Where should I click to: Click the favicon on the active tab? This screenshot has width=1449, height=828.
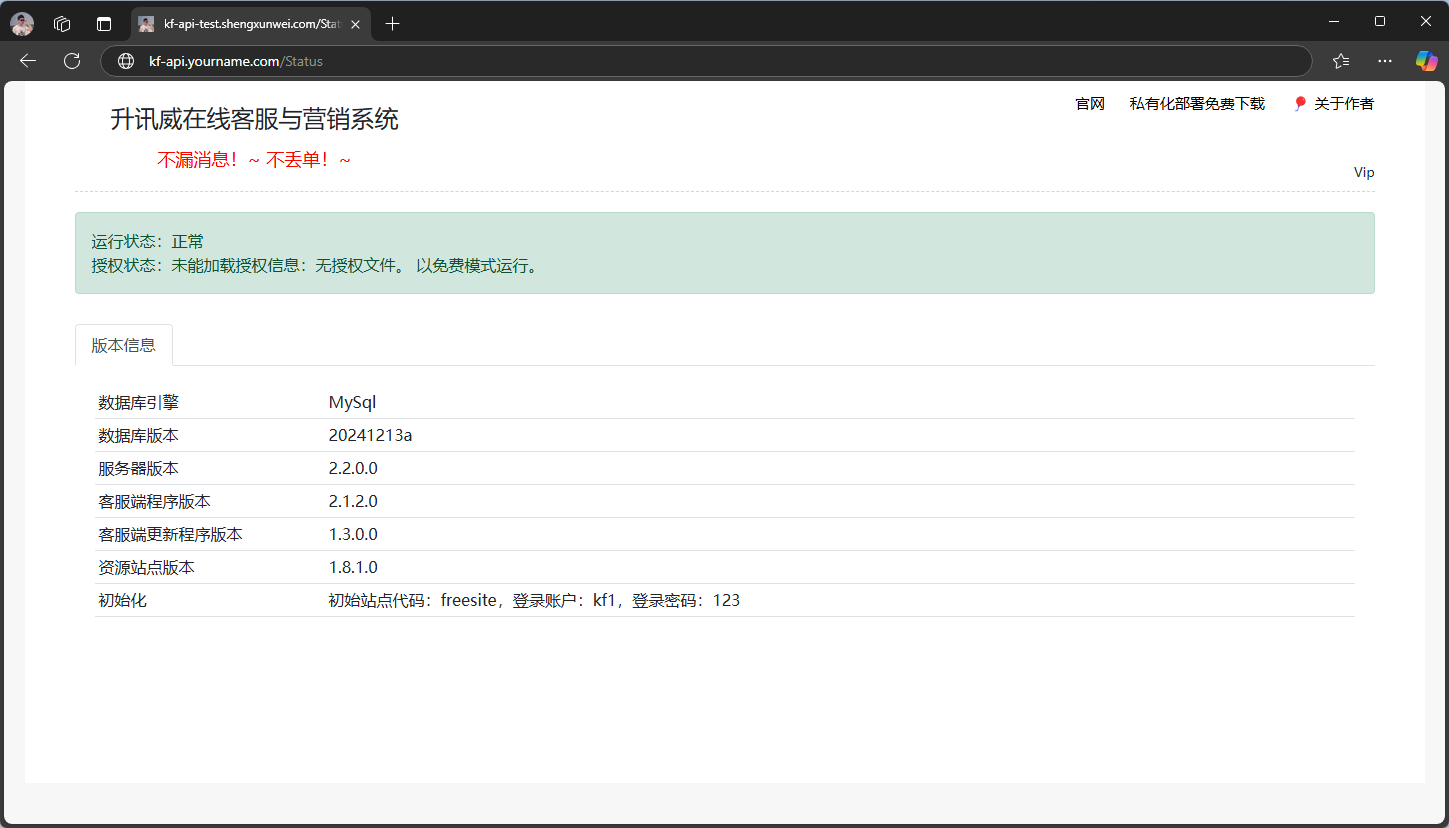tap(146, 23)
